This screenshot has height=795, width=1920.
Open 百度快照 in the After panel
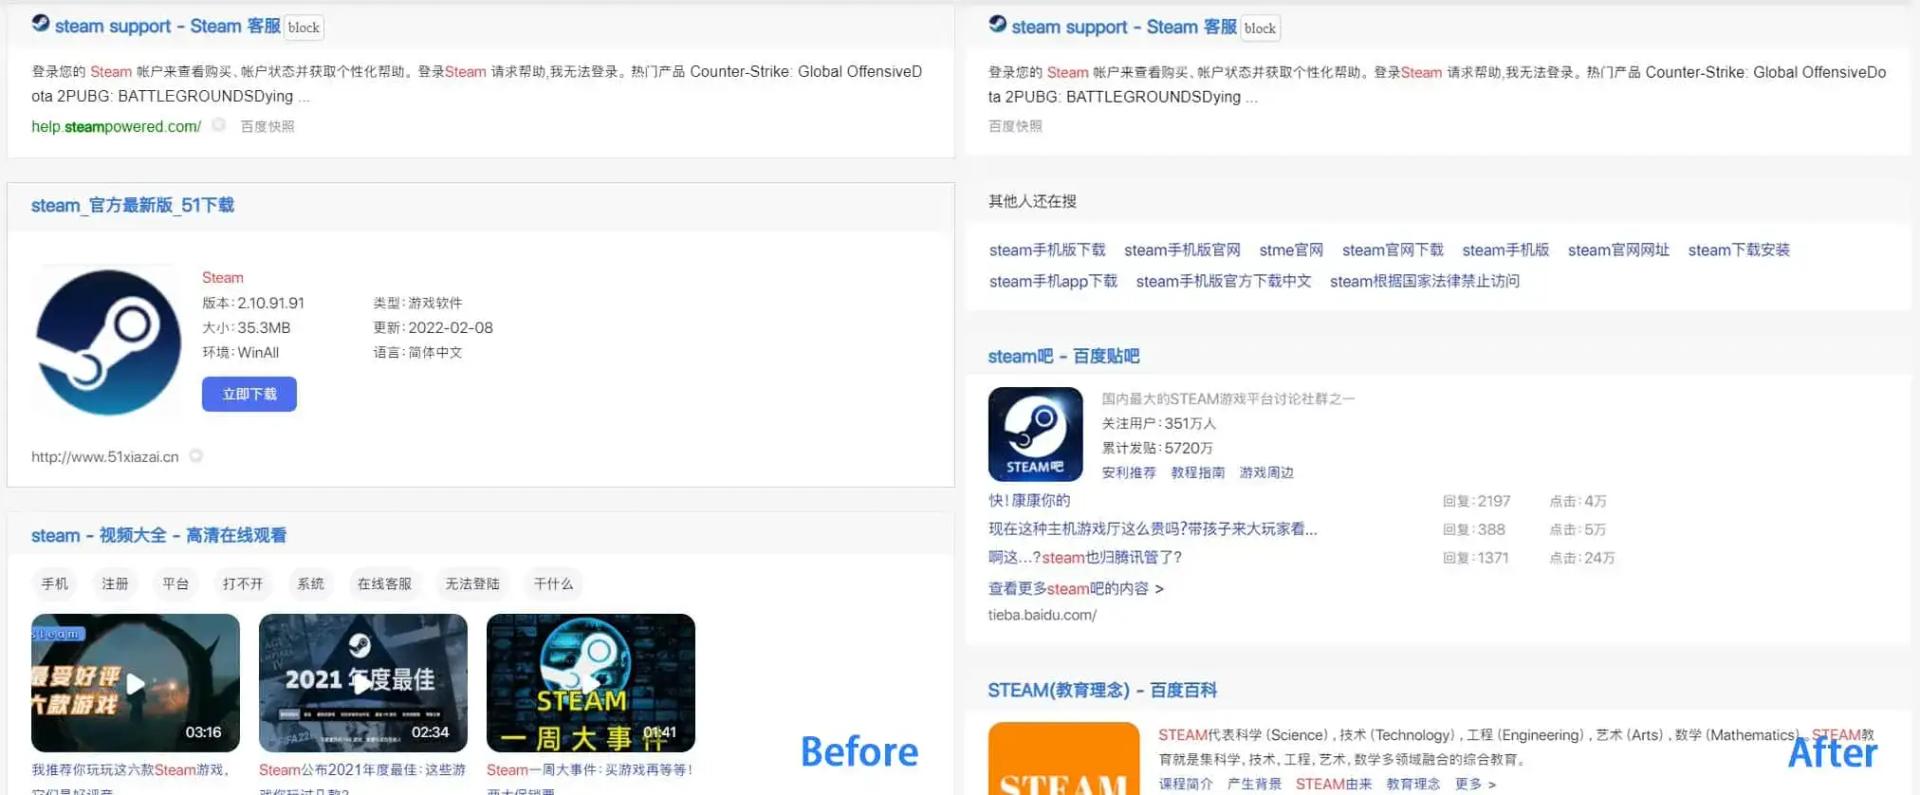point(1015,126)
